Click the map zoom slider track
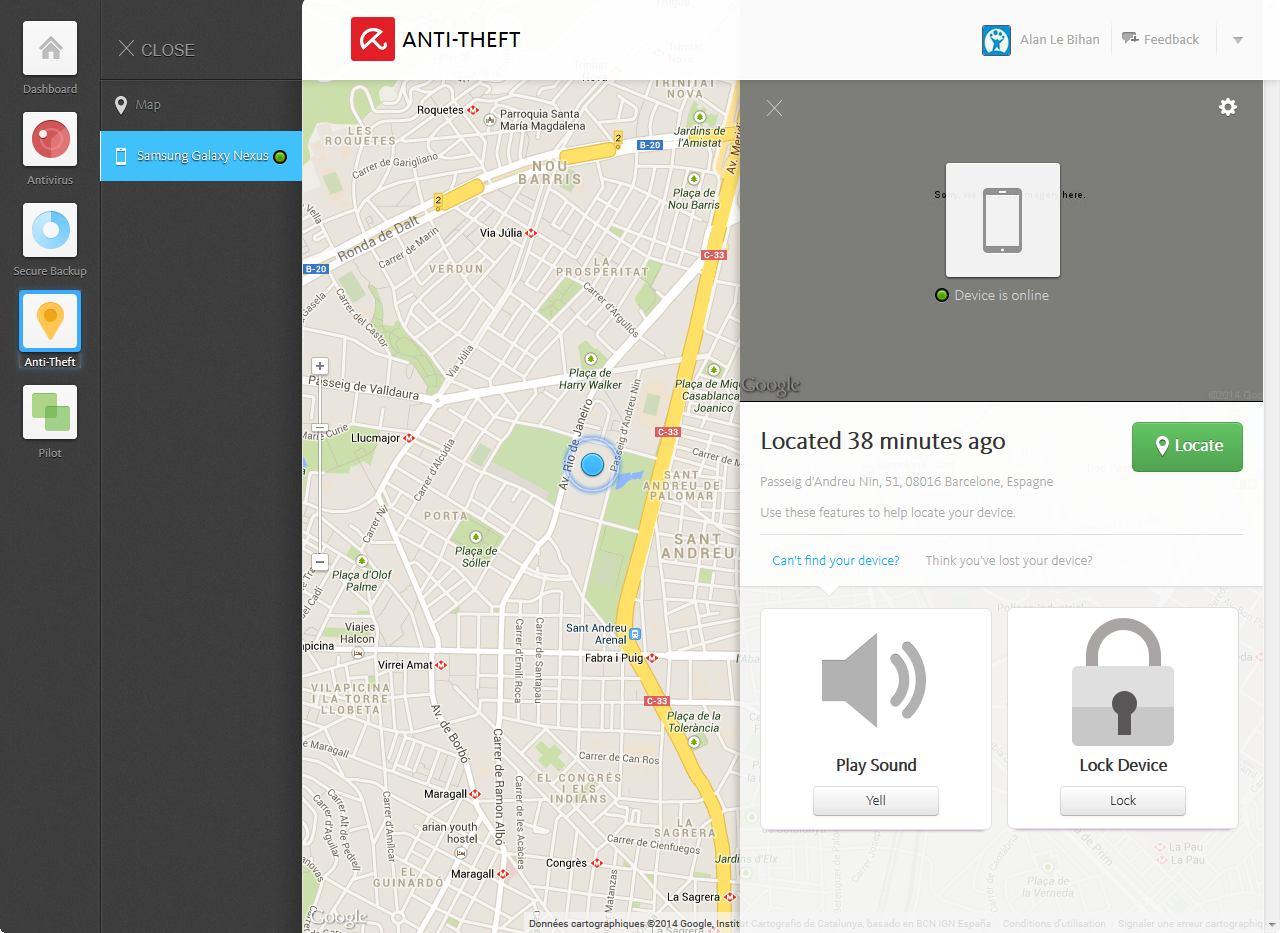This screenshot has height=933, width=1280. (x=320, y=464)
